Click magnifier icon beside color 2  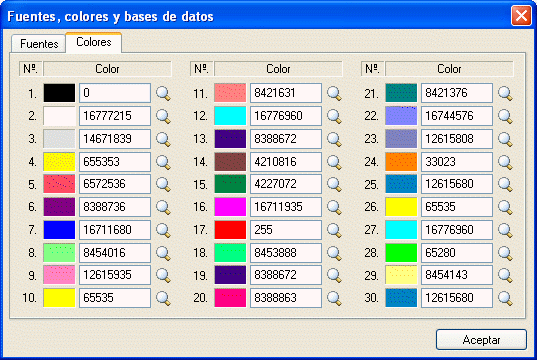click(163, 116)
